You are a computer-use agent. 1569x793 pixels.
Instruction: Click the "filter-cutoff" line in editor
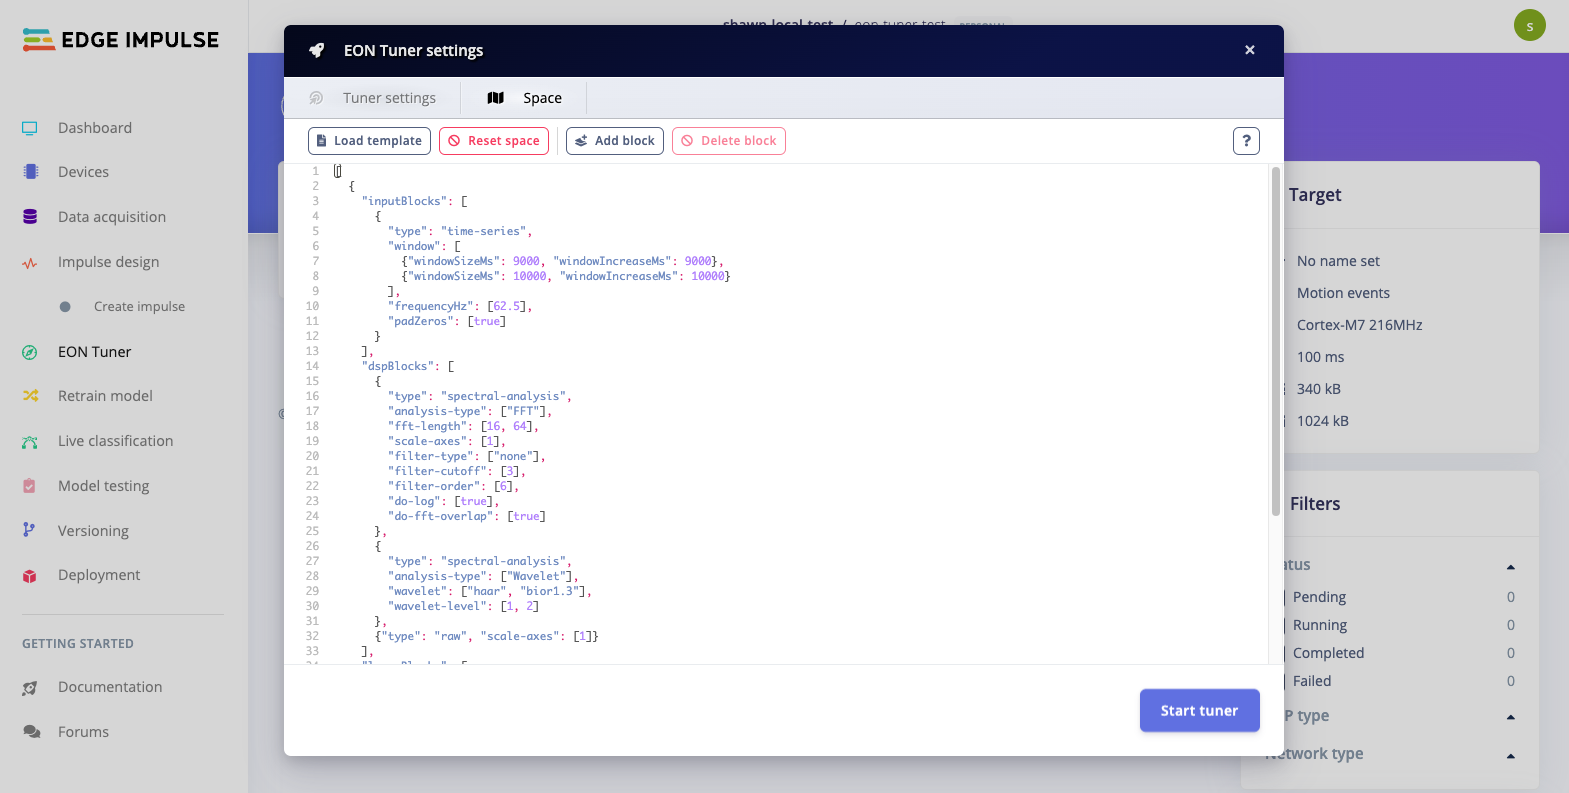[456, 471]
